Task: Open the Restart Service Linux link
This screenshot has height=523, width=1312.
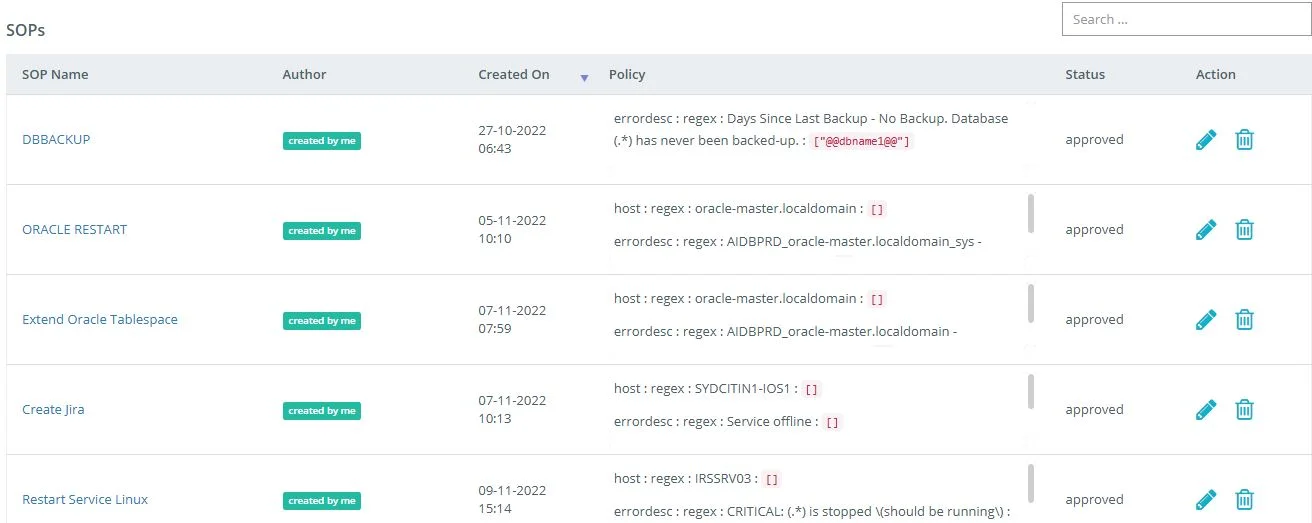Action: click(x=85, y=499)
